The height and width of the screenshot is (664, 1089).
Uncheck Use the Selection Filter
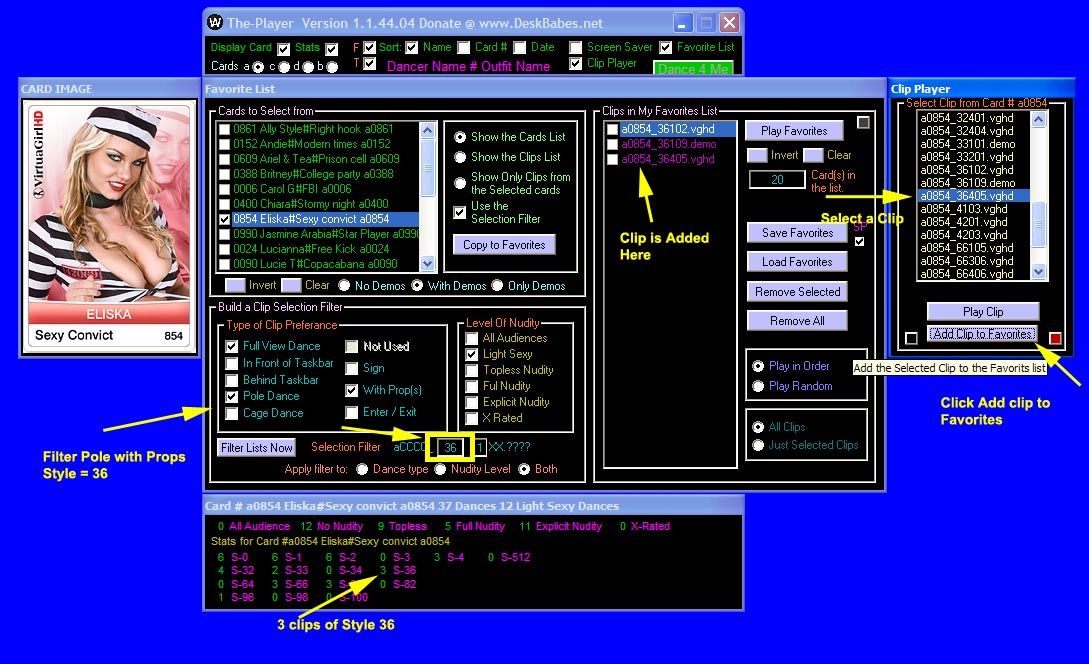click(460, 213)
